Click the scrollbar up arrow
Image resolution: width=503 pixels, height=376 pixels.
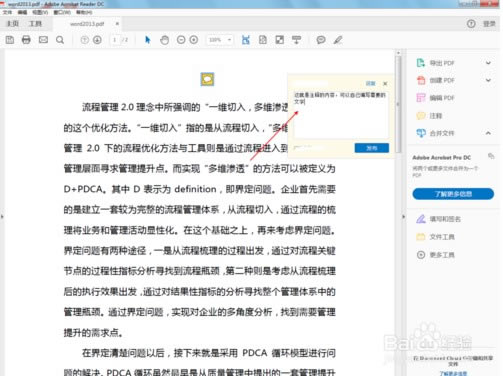398,53
